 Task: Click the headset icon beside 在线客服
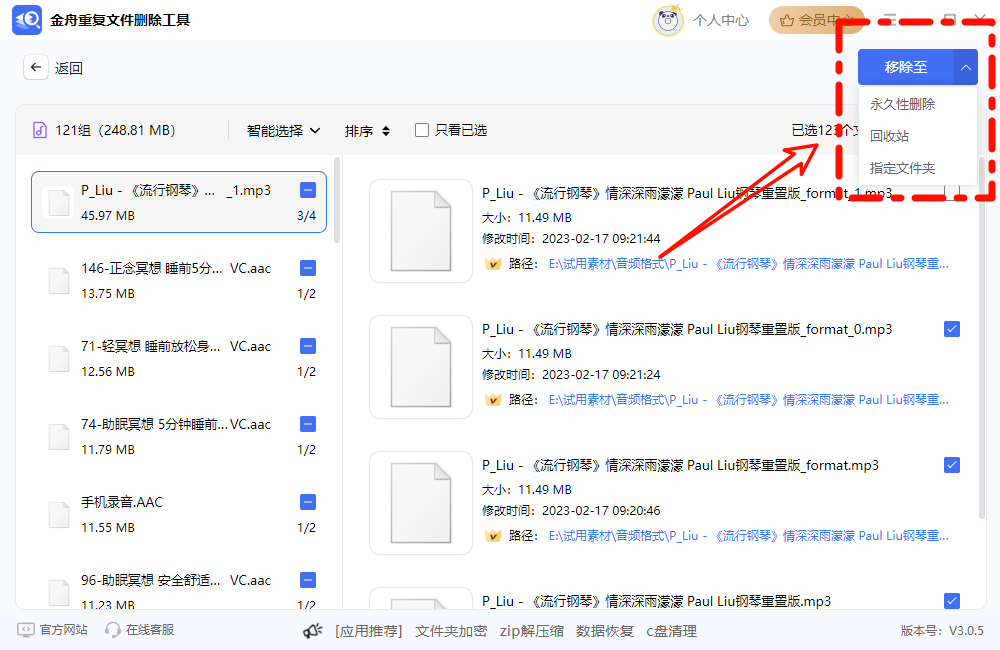pos(113,630)
